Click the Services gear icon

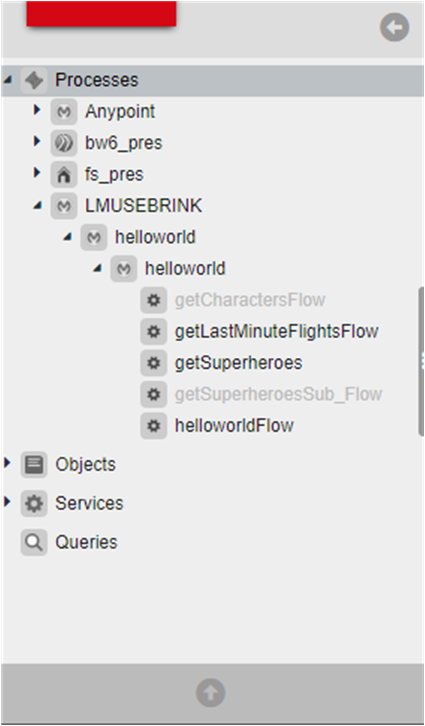click(34, 503)
